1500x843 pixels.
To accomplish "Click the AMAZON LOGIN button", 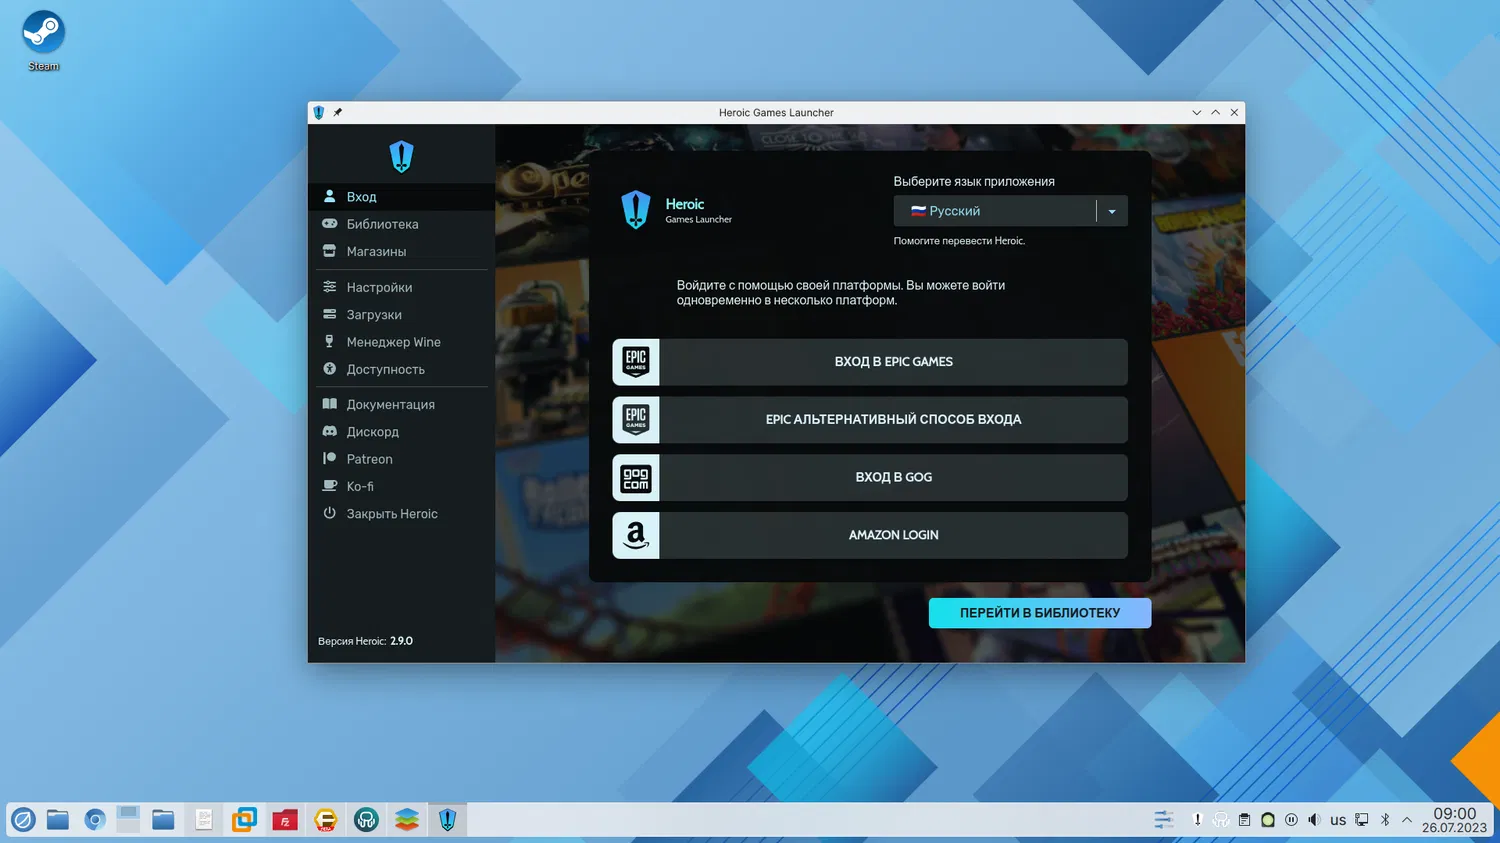I will (x=870, y=536).
